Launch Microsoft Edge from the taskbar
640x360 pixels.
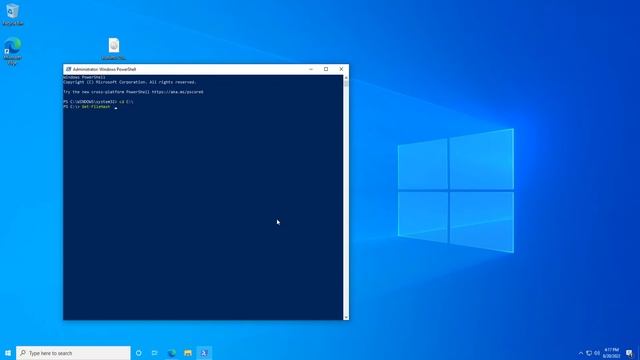(171, 353)
